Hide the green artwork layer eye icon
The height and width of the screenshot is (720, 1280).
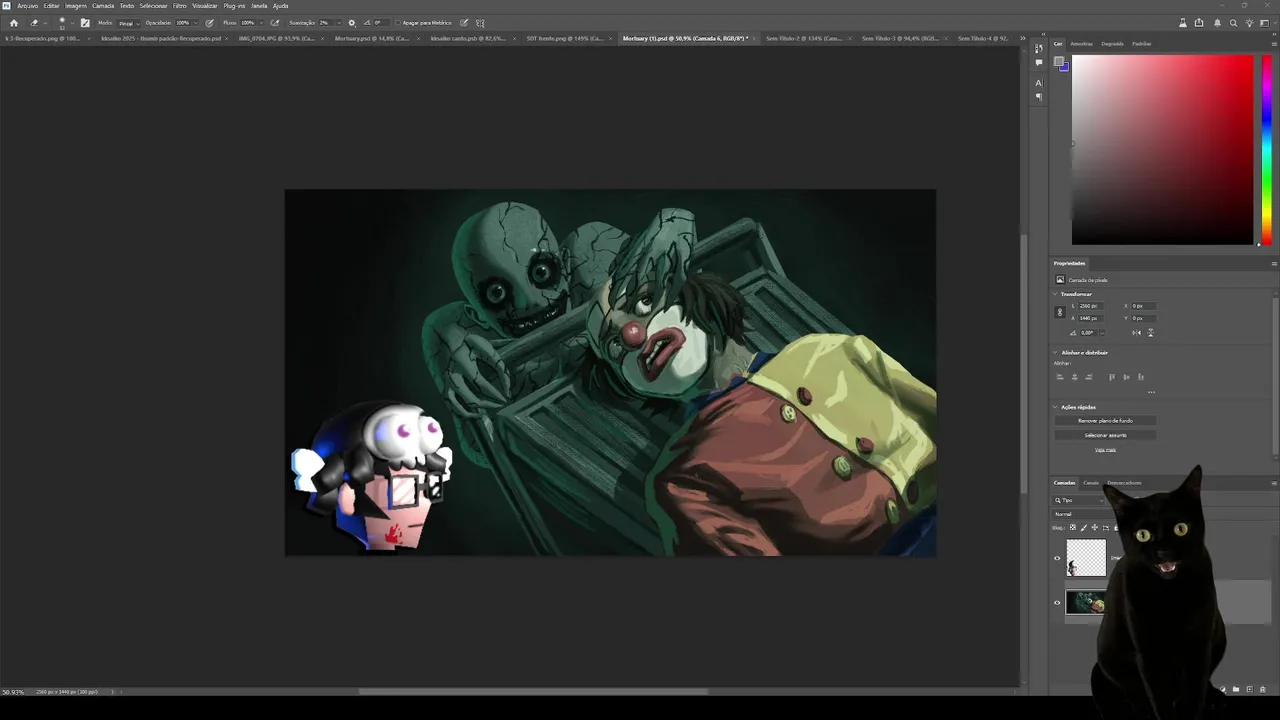pyautogui.click(x=1057, y=602)
